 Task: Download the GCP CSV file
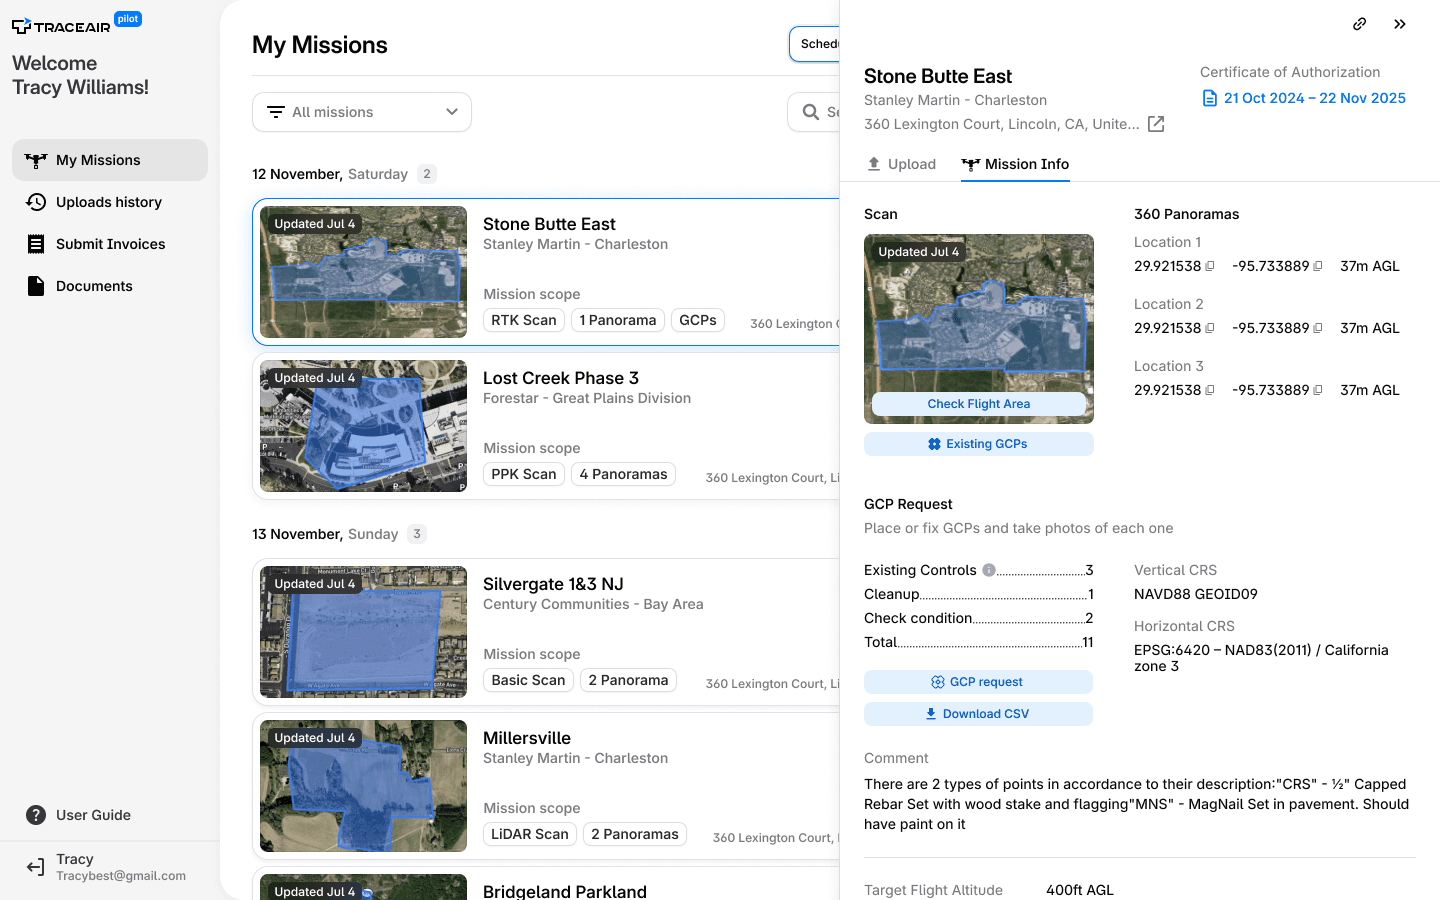pyautogui.click(x=979, y=714)
